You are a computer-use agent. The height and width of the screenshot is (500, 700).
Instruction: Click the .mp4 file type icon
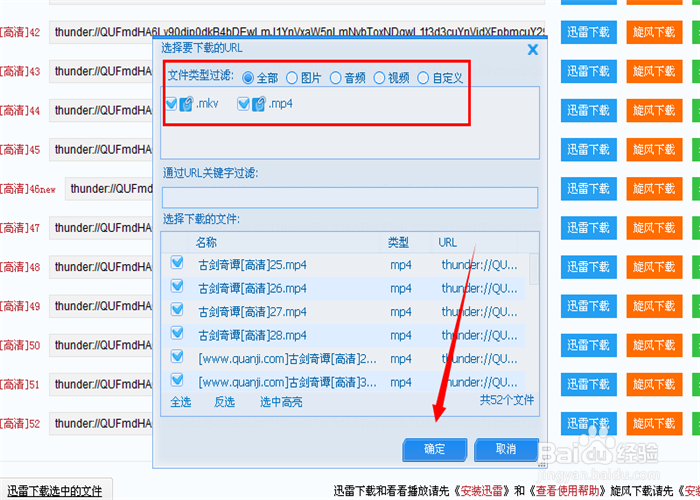tap(259, 104)
